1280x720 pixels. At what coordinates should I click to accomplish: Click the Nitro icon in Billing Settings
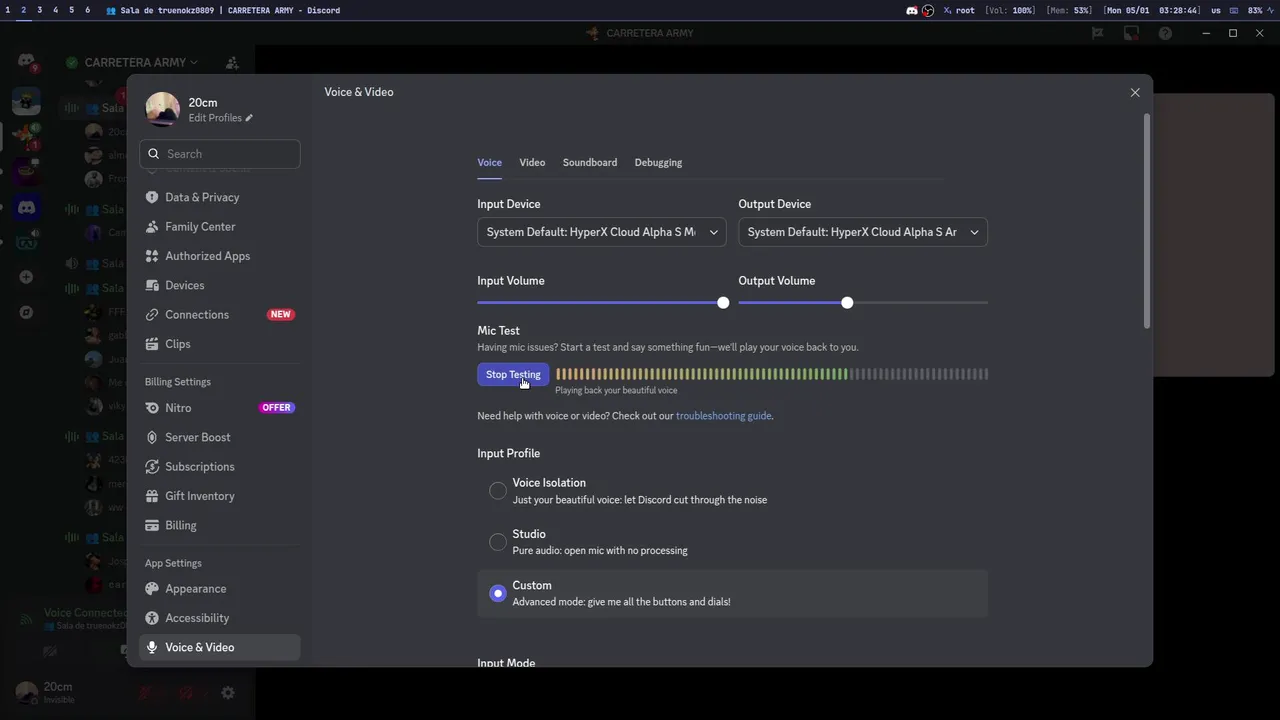(152, 408)
